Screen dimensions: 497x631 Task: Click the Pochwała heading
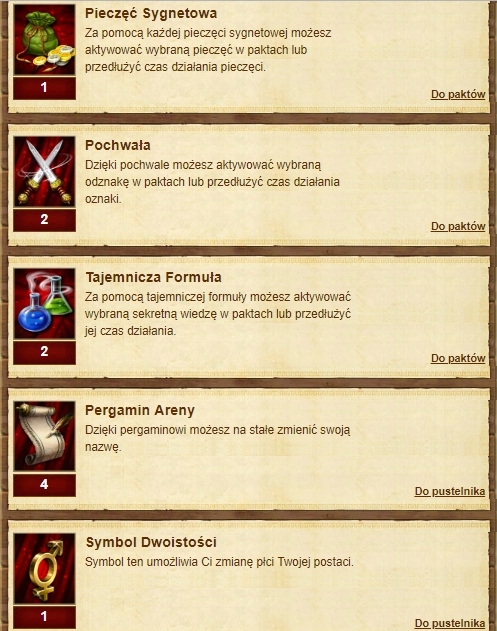(118, 145)
